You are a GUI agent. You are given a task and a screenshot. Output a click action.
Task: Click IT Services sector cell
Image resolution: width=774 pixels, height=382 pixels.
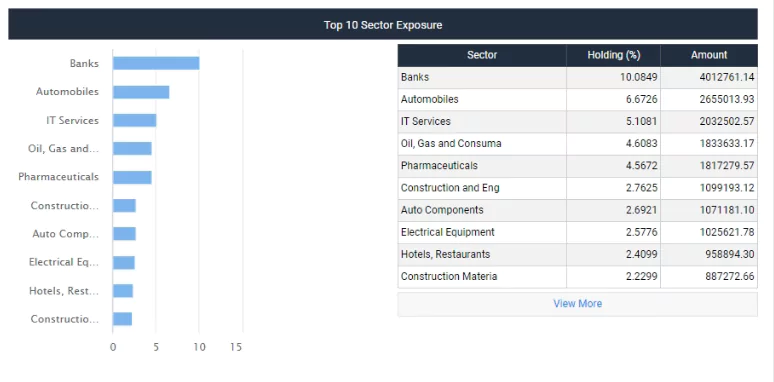coord(482,121)
